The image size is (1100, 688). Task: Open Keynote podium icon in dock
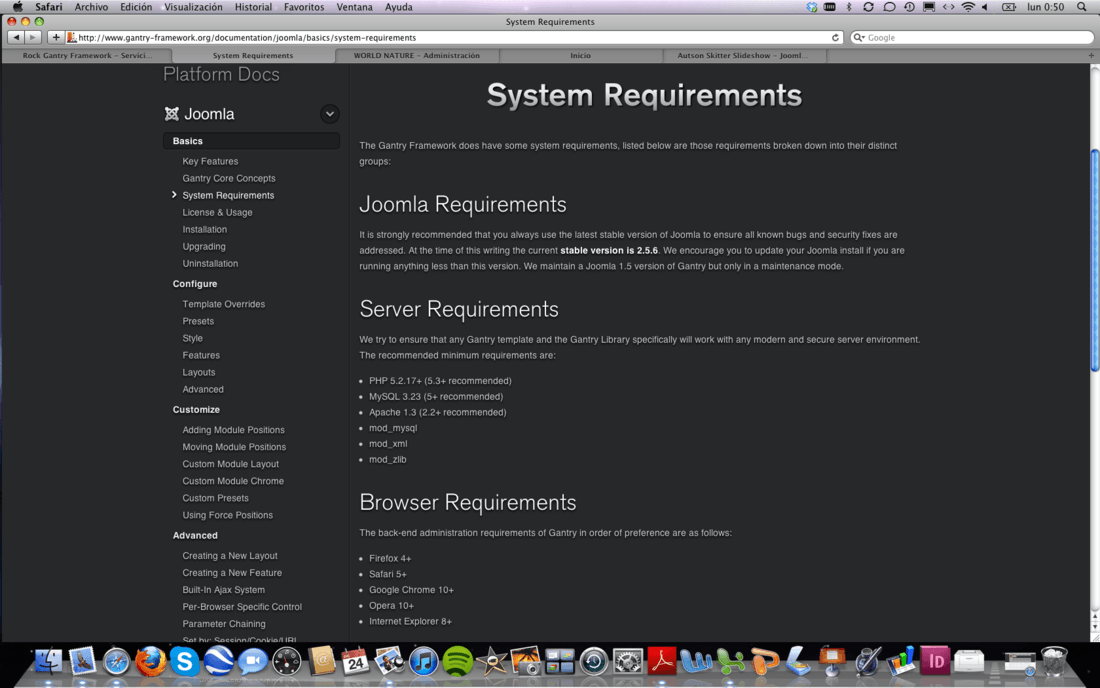[832, 661]
